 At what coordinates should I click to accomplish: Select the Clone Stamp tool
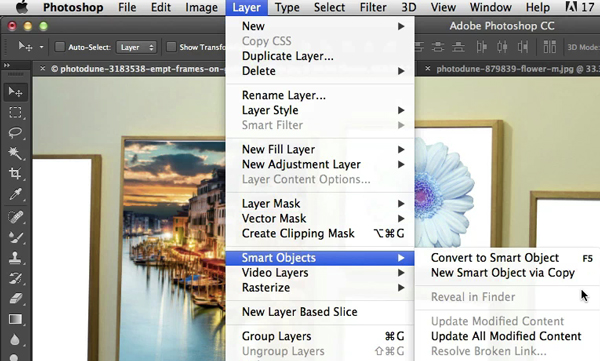(15, 257)
